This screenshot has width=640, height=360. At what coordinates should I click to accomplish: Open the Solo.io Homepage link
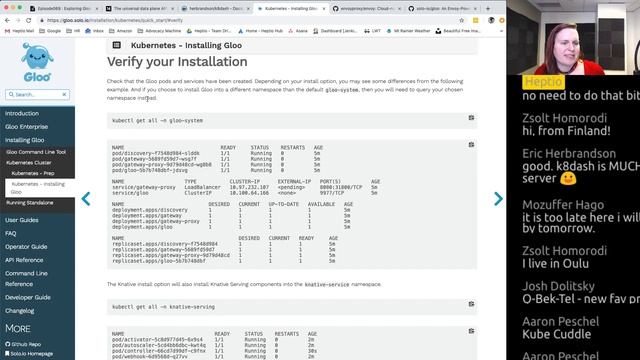click(29, 353)
